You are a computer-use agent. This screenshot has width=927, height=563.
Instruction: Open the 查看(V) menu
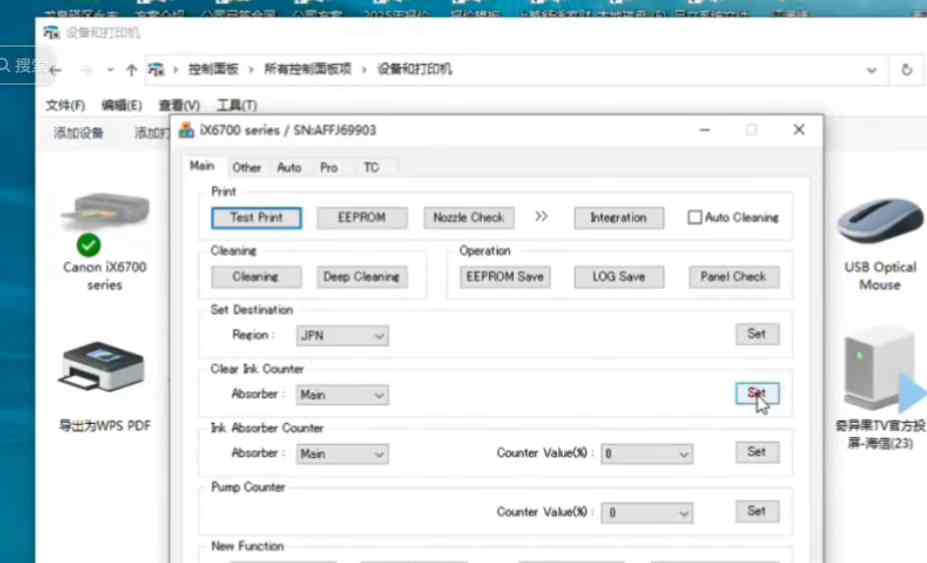pyautogui.click(x=179, y=105)
